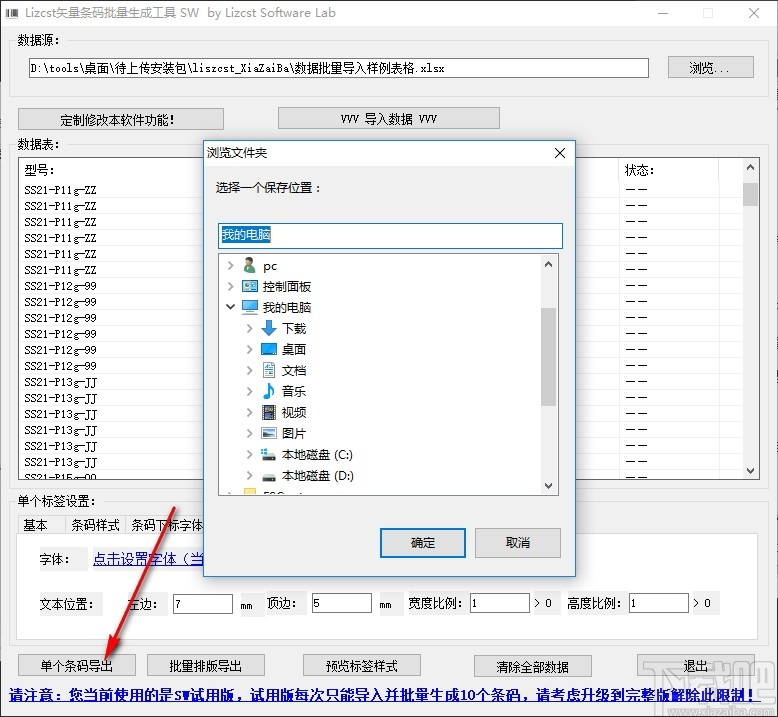
Task: Click the Local Disk (C:) drive icon
Action: 268,455
